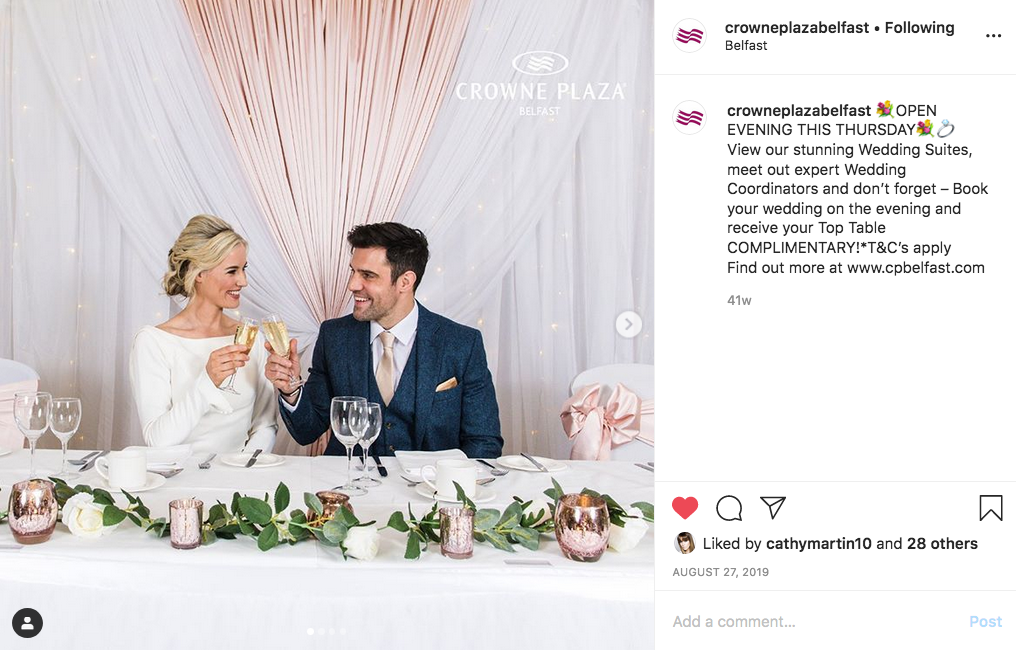The image size is (1016, 650).
Task: Show the 28 others who liked
Action: point(942,544)
